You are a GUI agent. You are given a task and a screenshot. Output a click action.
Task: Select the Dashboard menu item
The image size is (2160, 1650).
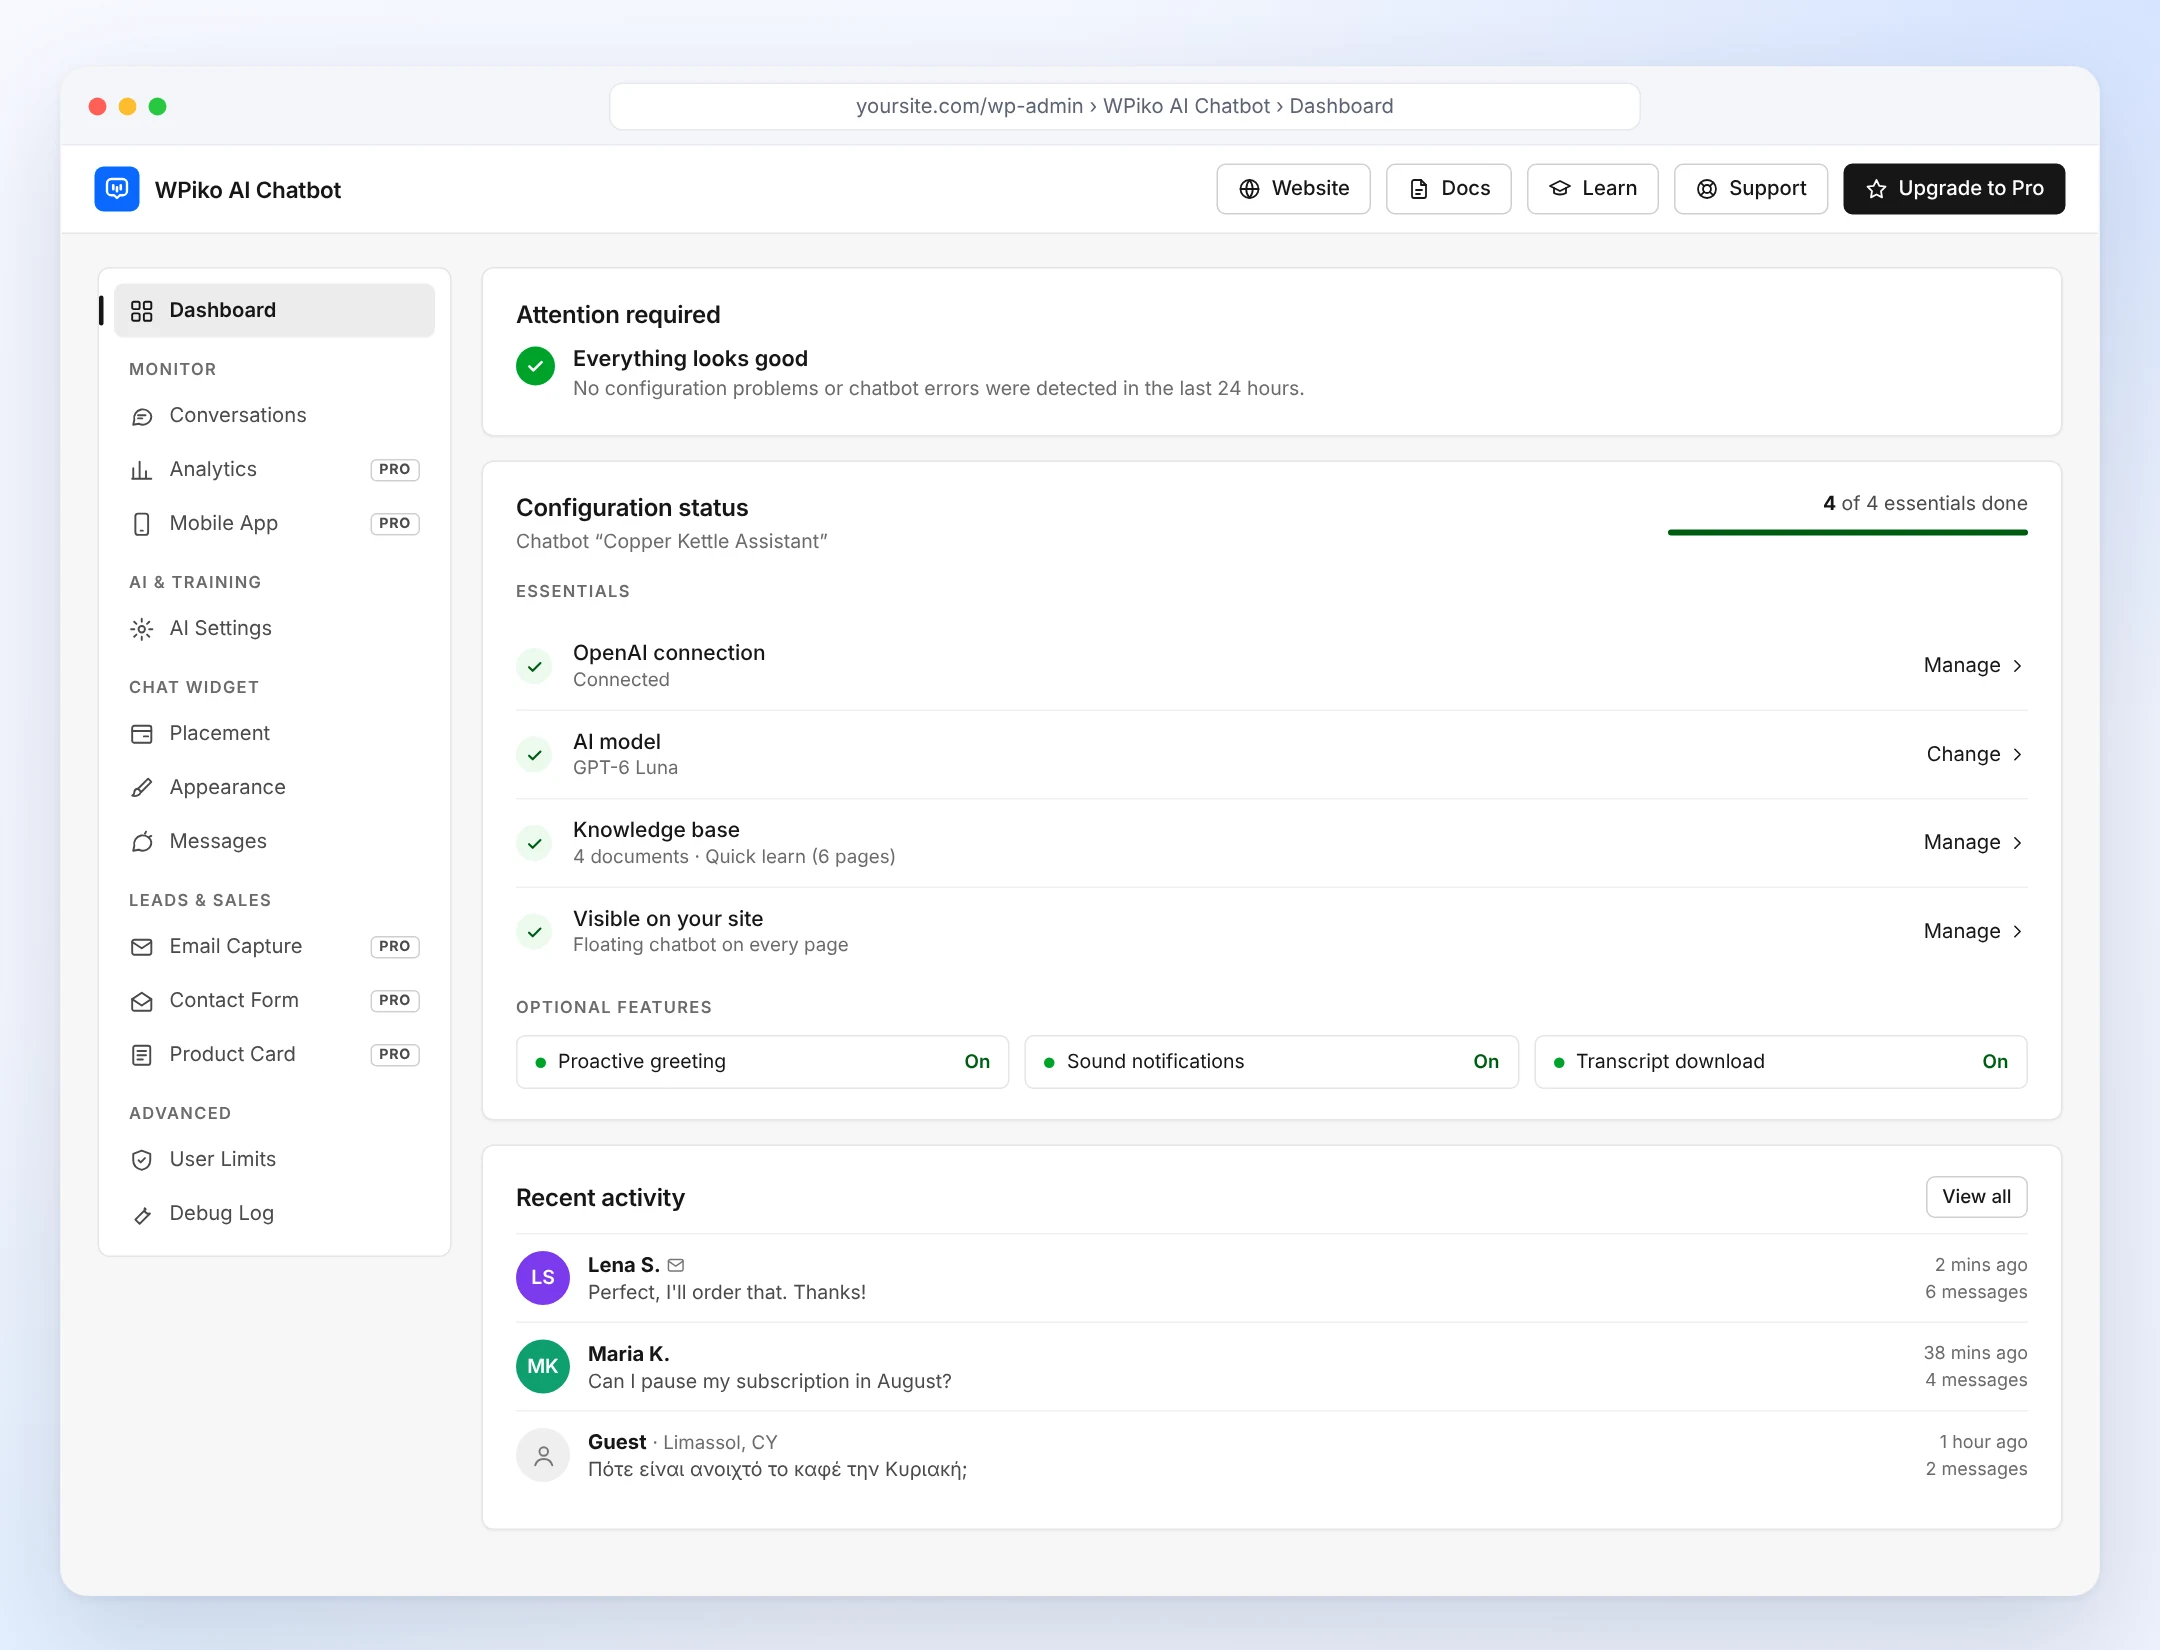[274, 311]
